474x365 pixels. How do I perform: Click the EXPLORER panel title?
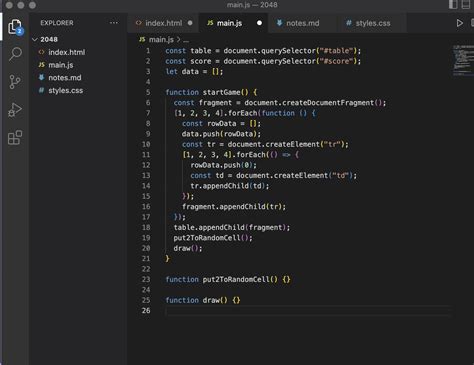coord(57,23)
